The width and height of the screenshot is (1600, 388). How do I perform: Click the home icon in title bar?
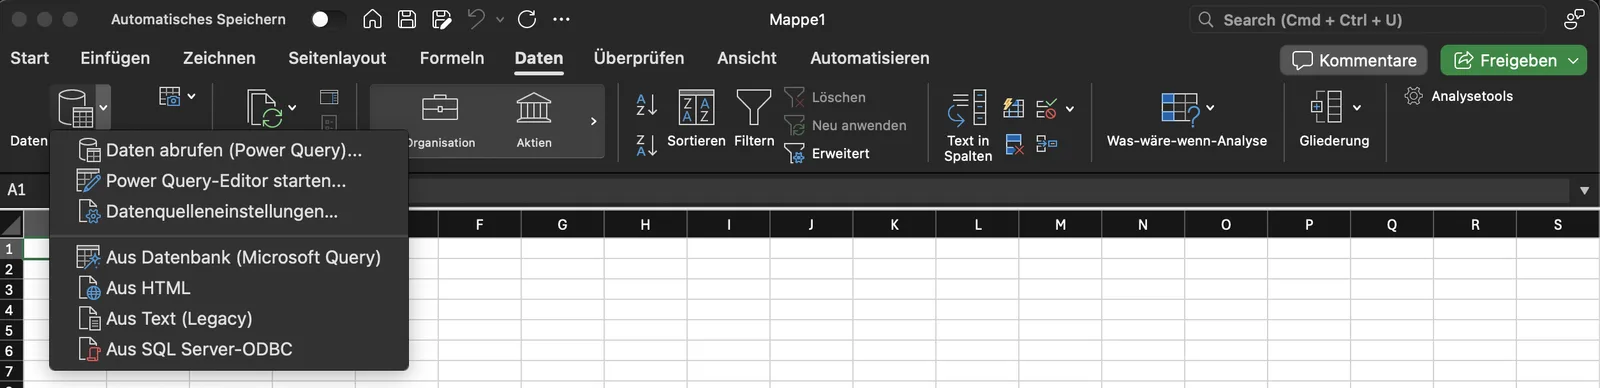pyautogui.click(x=372, y=19)
